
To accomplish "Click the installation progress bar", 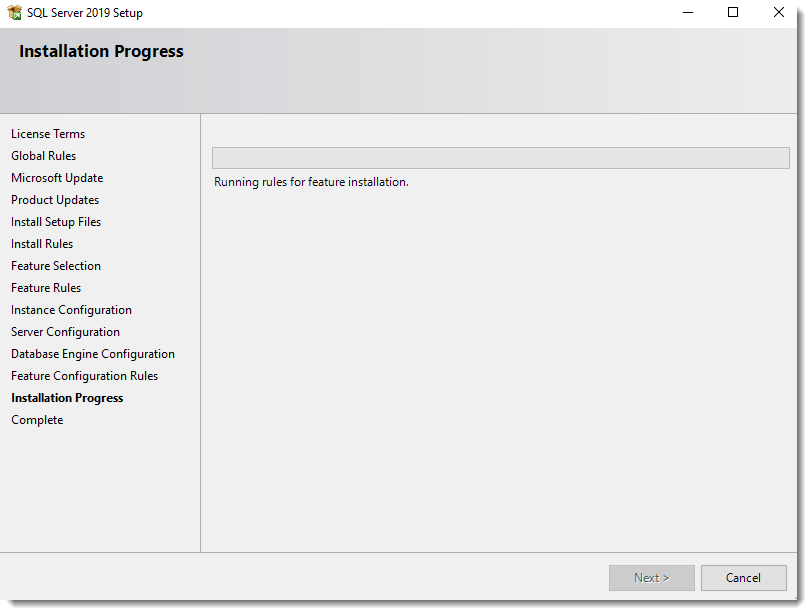I will click(x=500, y=158).
